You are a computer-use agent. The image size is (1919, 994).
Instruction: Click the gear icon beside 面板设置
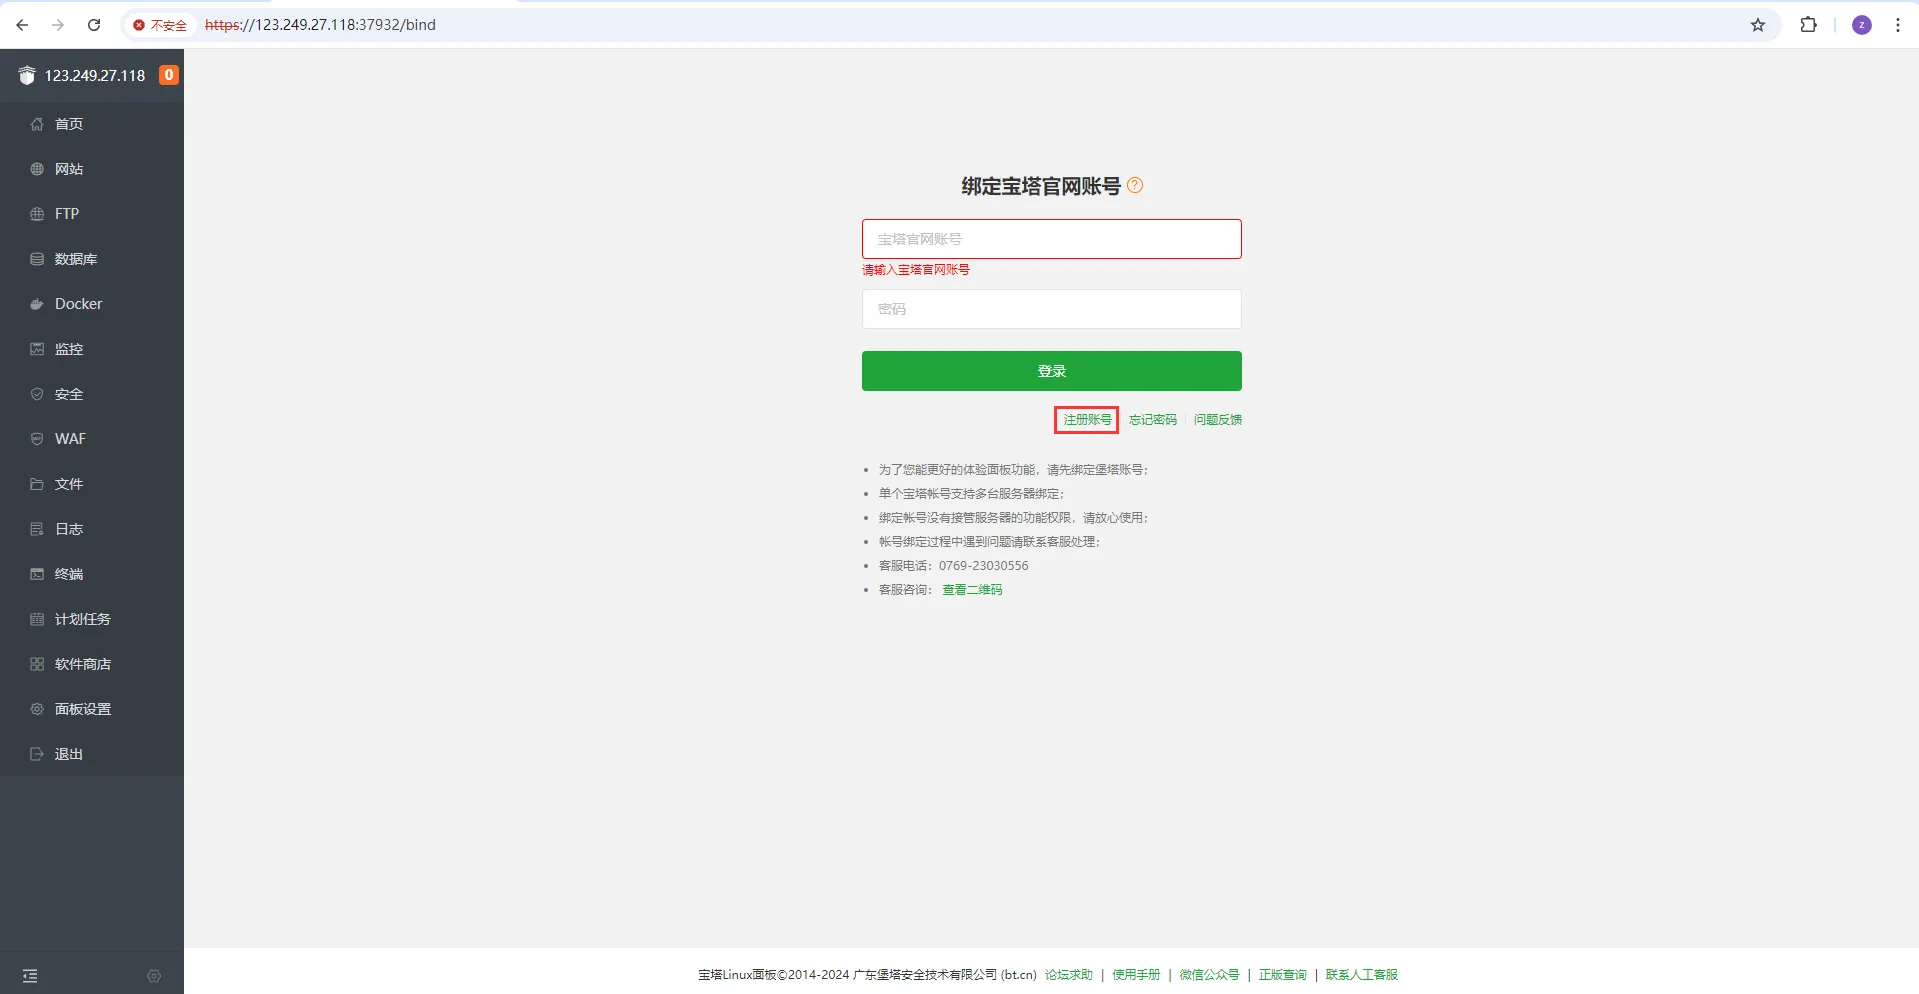tap(37, 709)
